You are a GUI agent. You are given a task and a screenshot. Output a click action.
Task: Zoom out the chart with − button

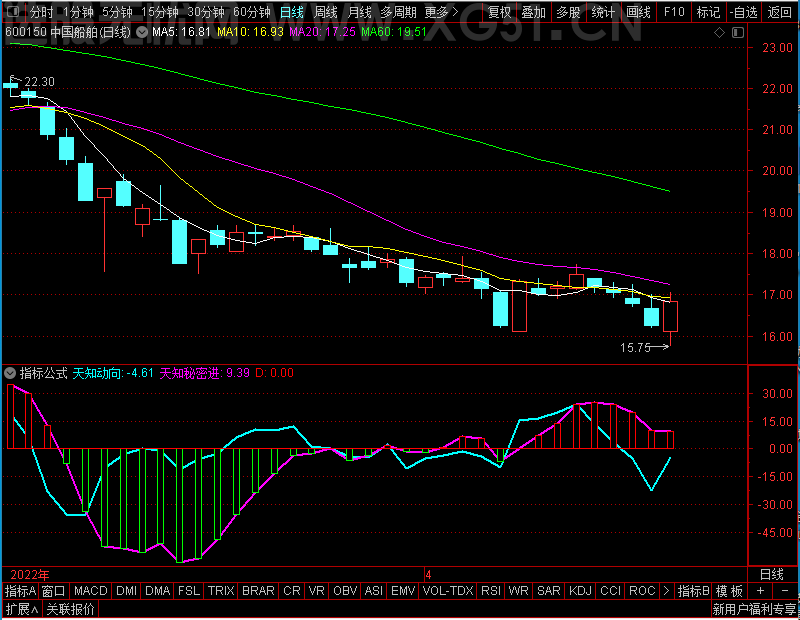tap(785, 591)
